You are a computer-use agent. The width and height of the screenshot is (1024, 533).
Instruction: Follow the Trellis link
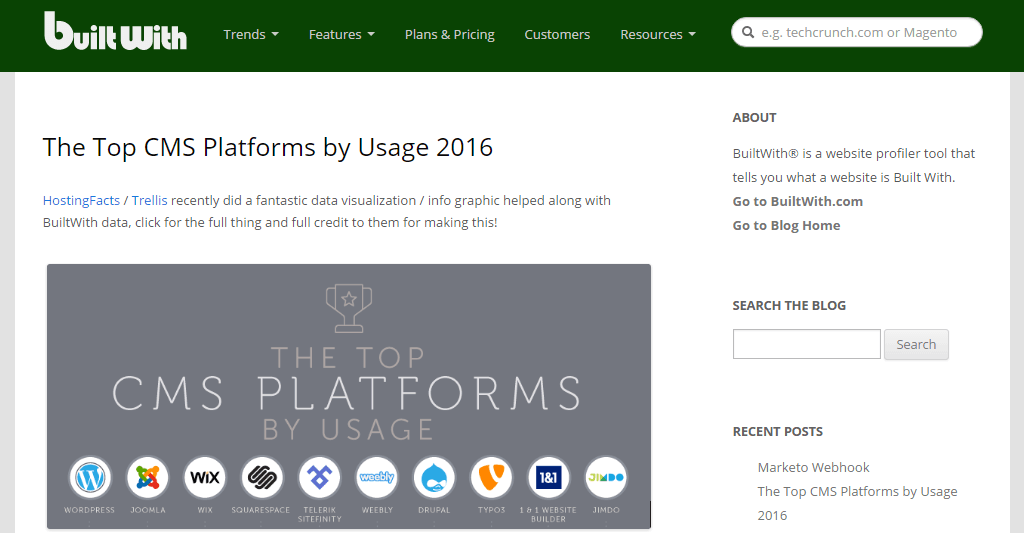click(x=150, y=201)
